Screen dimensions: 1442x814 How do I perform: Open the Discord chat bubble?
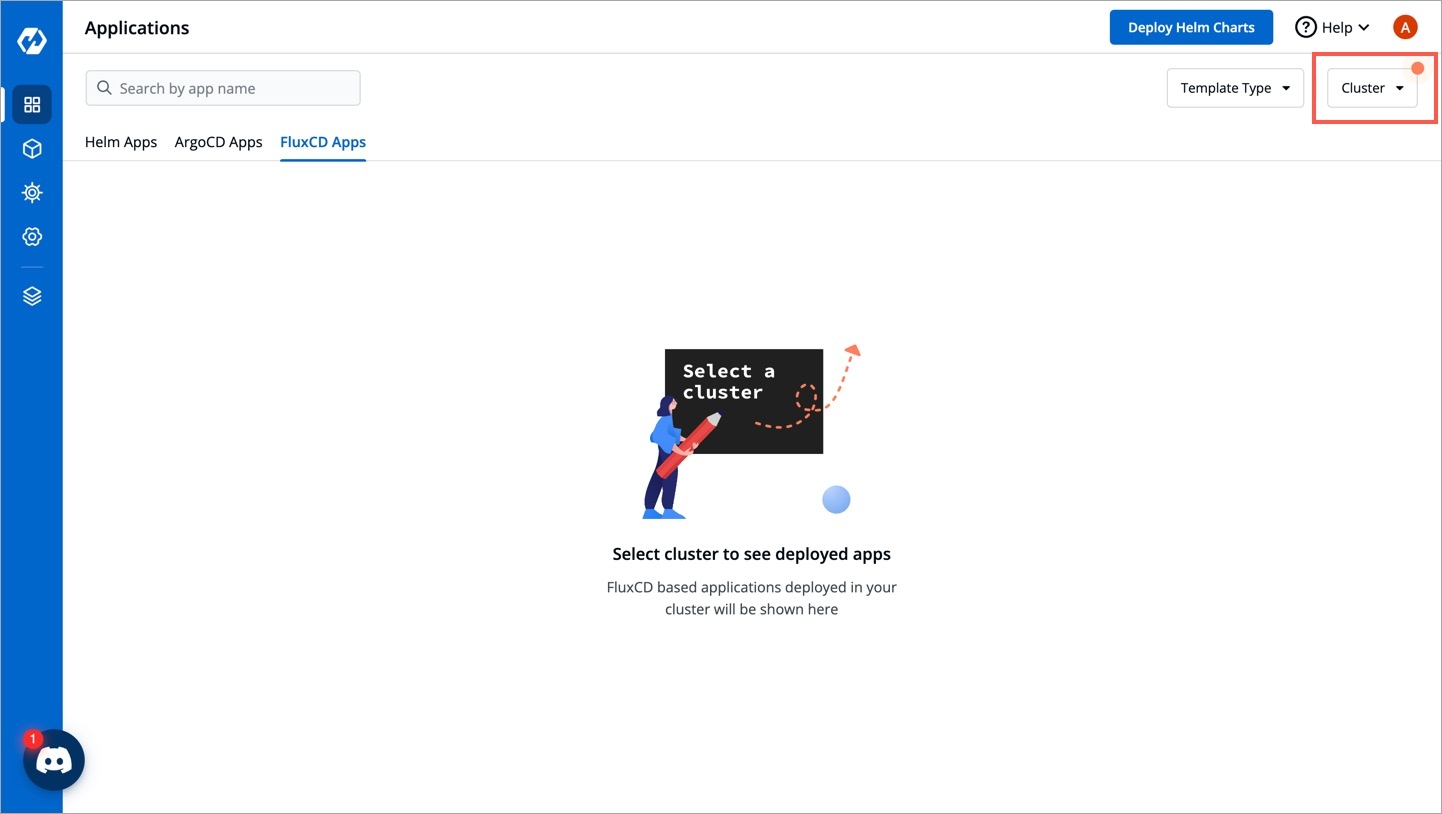[54, 761]
